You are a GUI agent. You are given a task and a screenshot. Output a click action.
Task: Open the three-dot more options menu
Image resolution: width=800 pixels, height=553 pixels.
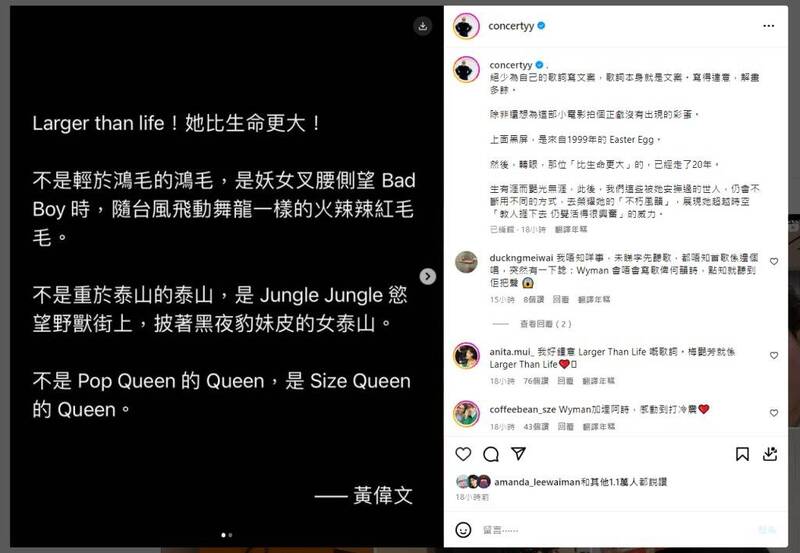tap(768, 26)
